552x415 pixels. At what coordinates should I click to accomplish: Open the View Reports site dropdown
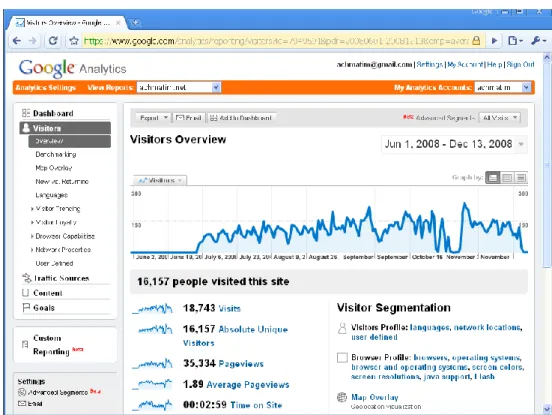click(179, 87)
